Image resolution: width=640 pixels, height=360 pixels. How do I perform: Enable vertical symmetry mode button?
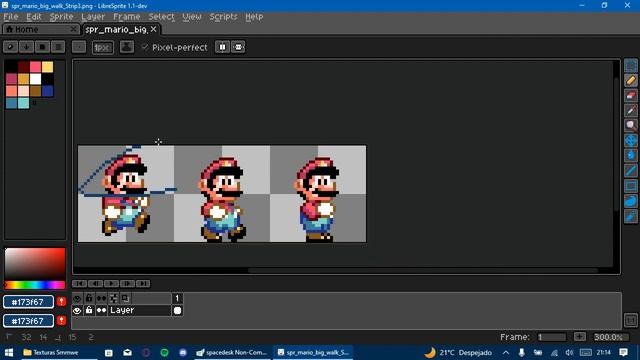point(238,47)
